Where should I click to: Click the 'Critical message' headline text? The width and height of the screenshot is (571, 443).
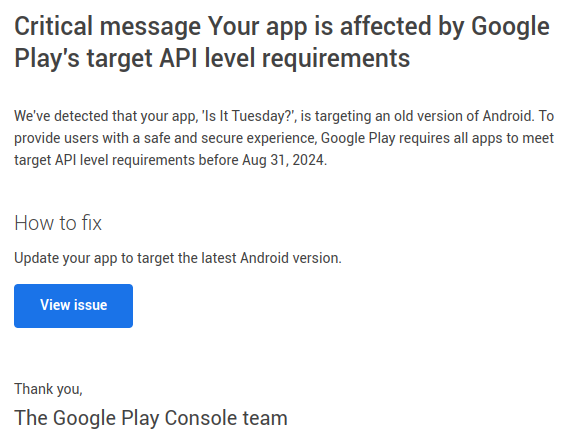[x=107, y=27]
